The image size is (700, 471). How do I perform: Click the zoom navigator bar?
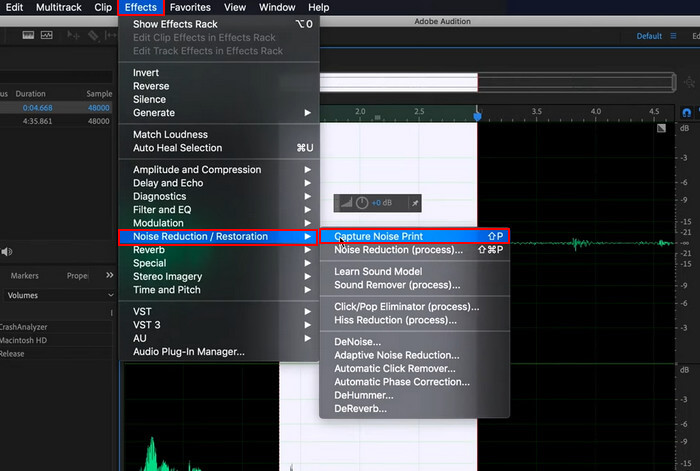coord(498,83)
